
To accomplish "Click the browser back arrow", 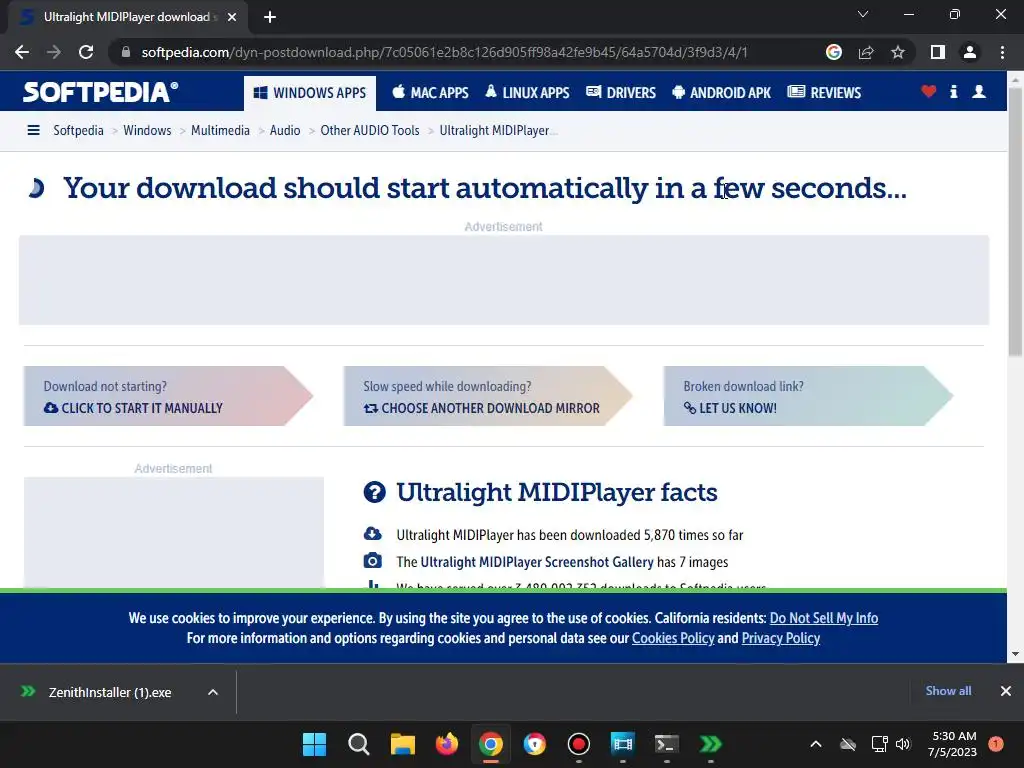I will tap(22, 52).
